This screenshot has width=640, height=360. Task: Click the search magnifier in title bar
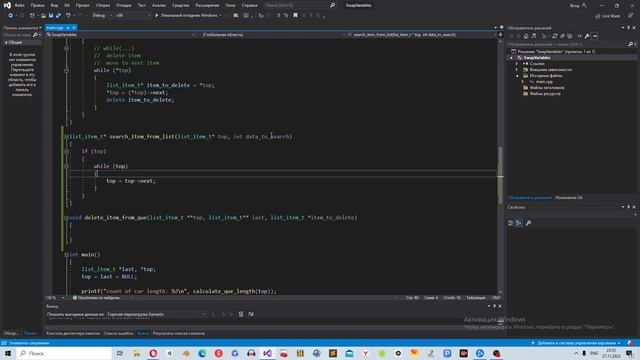pyautogui.click(x=332, y=5)
